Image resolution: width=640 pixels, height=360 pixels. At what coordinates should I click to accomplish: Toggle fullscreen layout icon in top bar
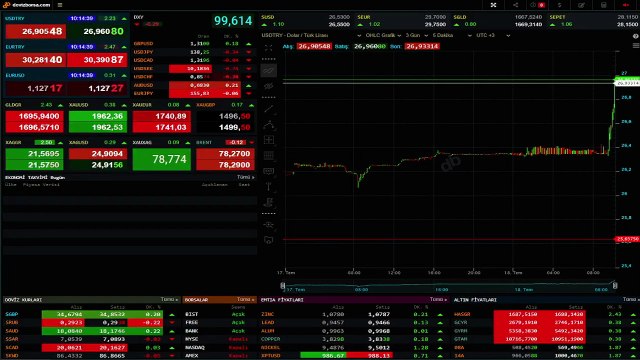[493, 5]
